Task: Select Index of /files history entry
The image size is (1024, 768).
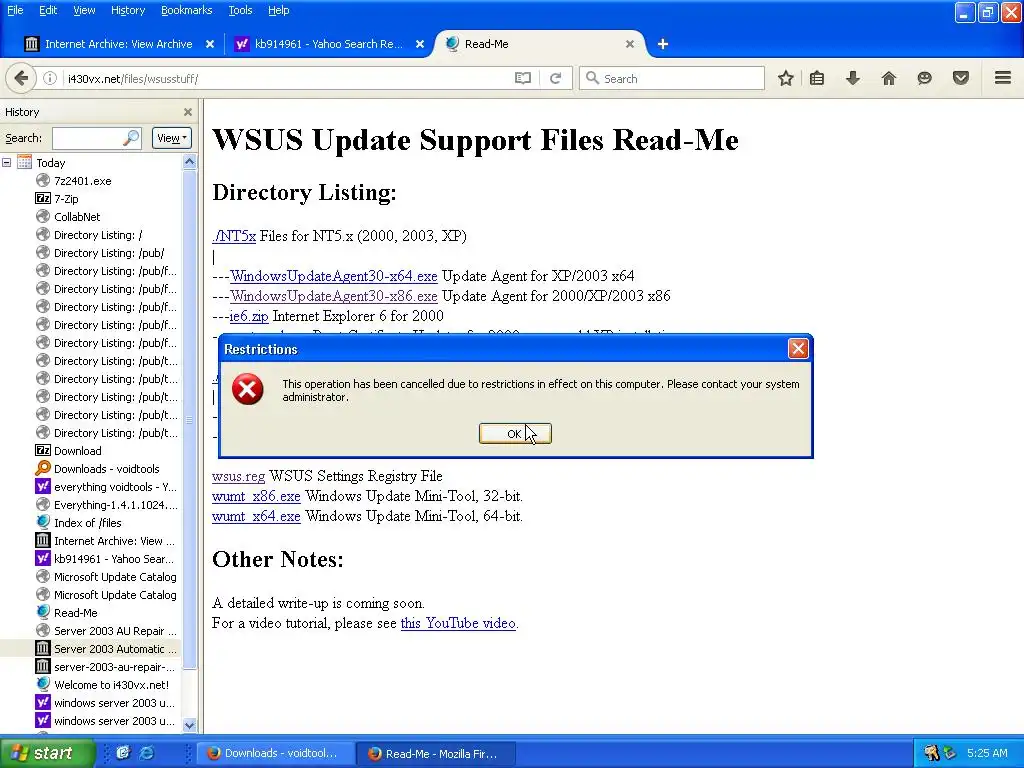Action: [x=88, y=523]
